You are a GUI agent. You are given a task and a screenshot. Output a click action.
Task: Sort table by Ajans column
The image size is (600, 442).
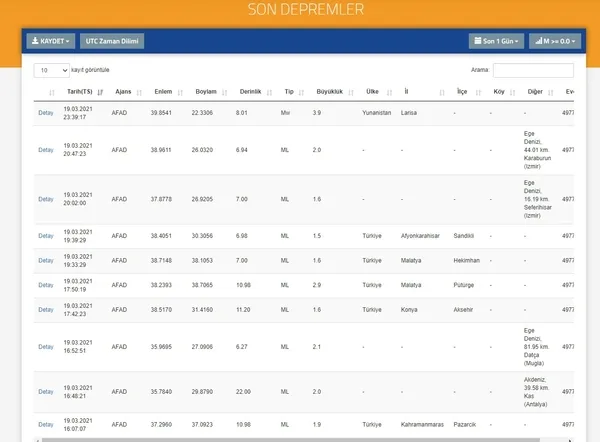click(x=123, y=91)
